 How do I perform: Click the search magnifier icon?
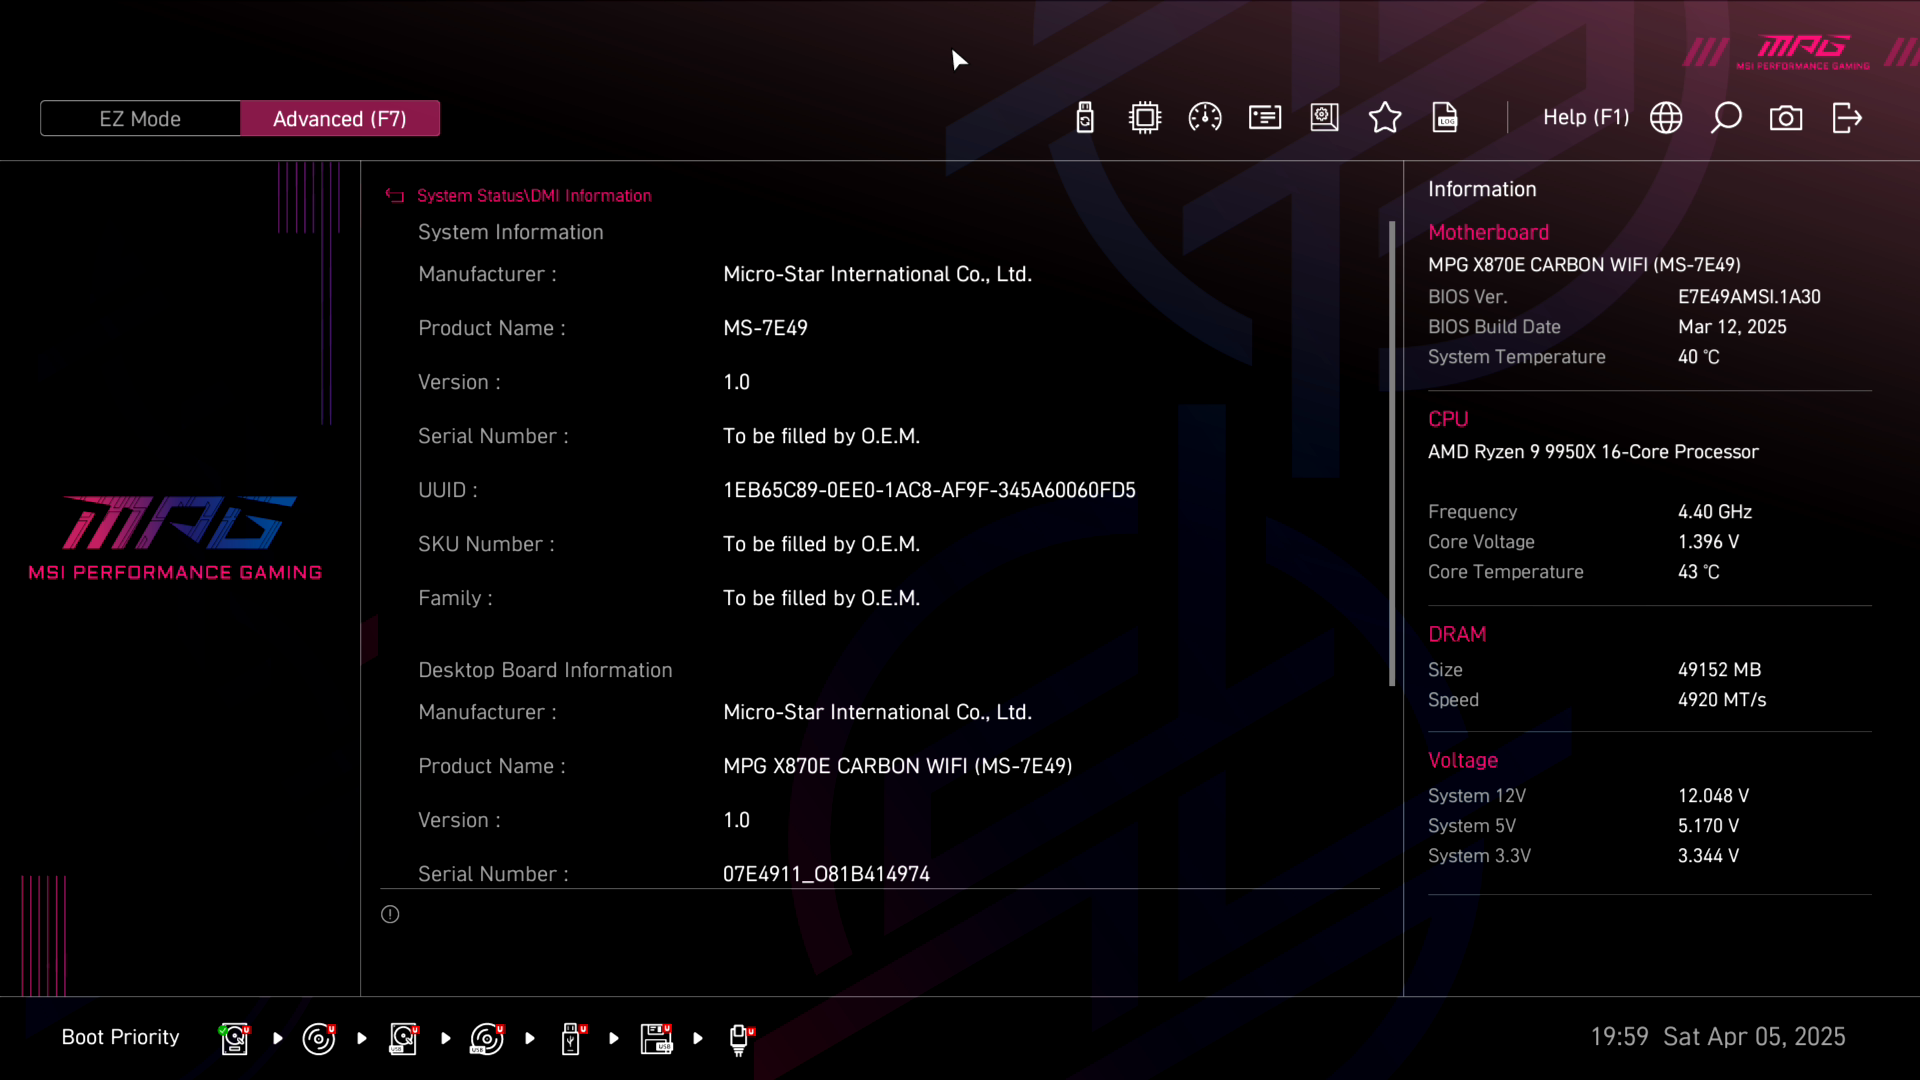(x=1726, y=118)
